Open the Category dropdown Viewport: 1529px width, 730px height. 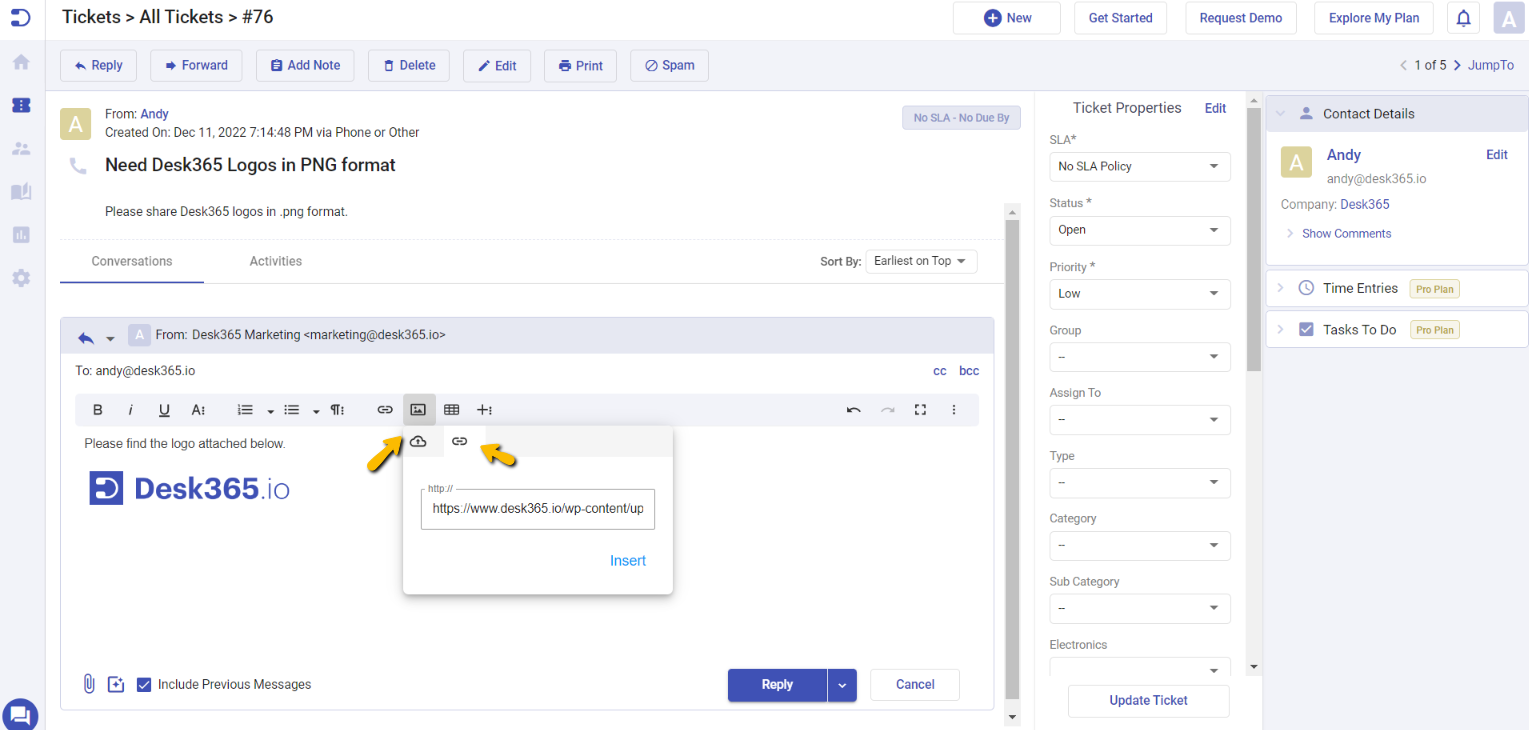coord(1140,546)
